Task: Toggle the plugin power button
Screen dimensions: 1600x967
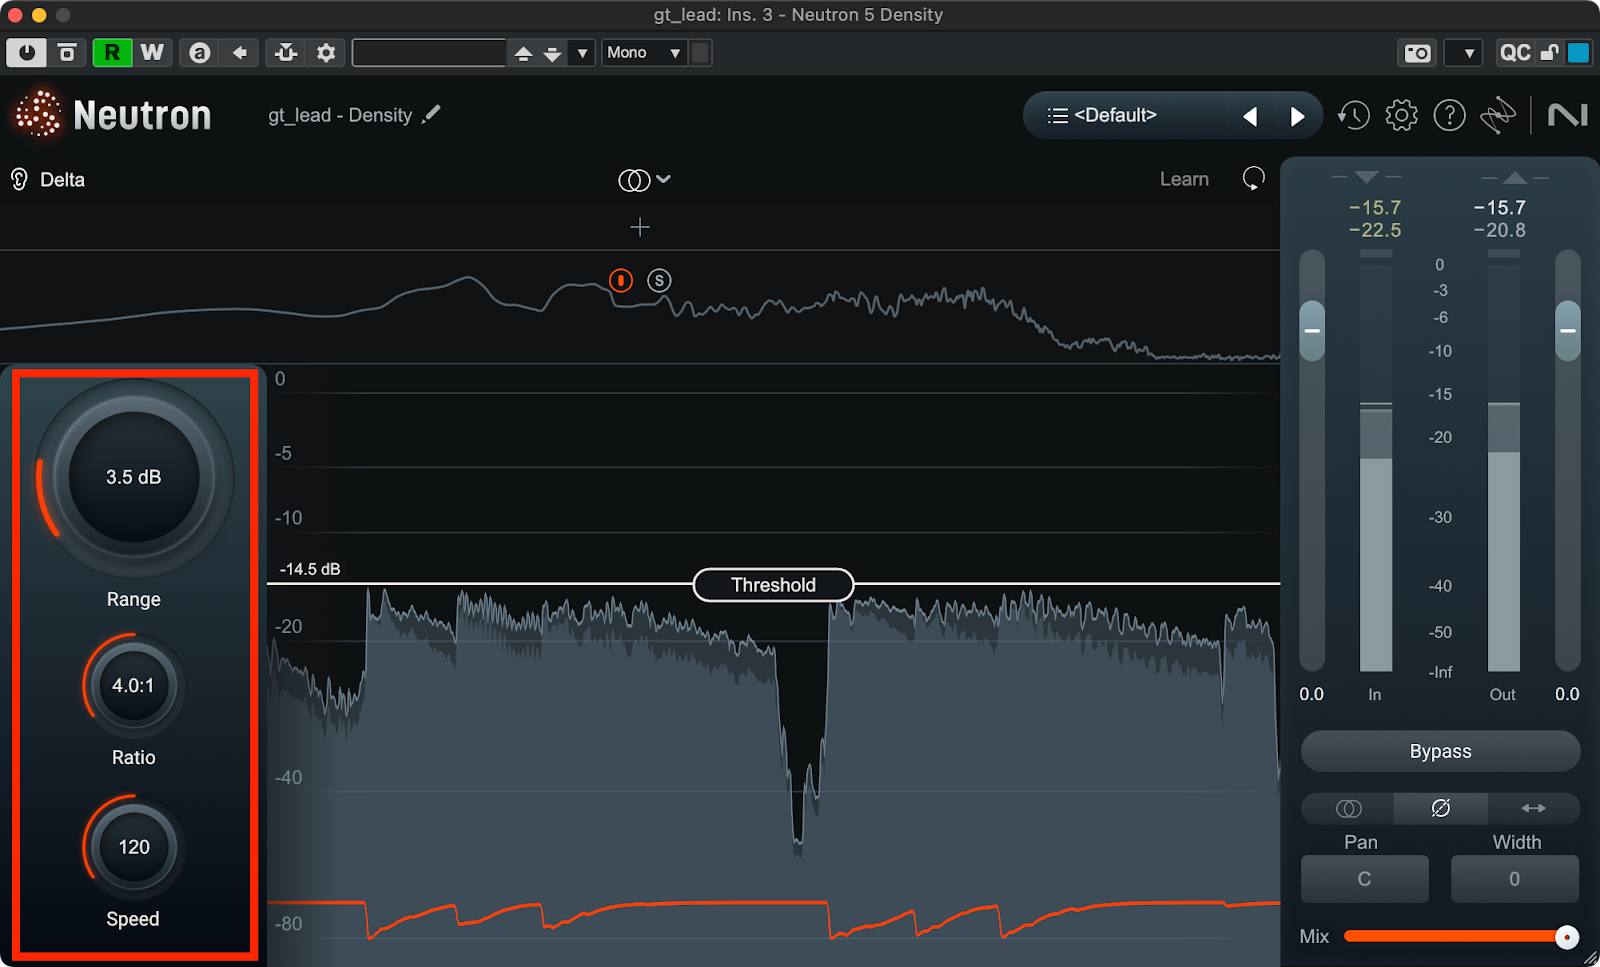Action: [26, 53]
